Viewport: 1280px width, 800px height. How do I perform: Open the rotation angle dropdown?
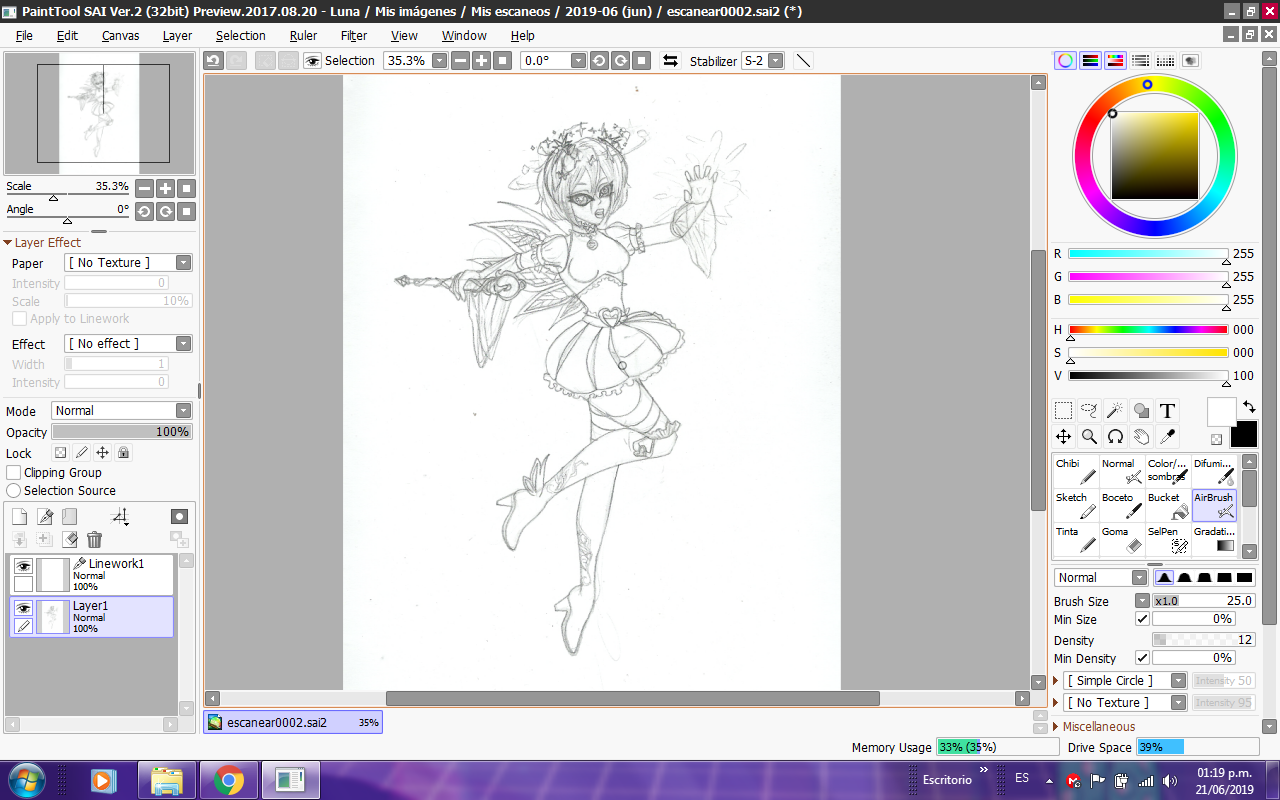click(578, 61)
